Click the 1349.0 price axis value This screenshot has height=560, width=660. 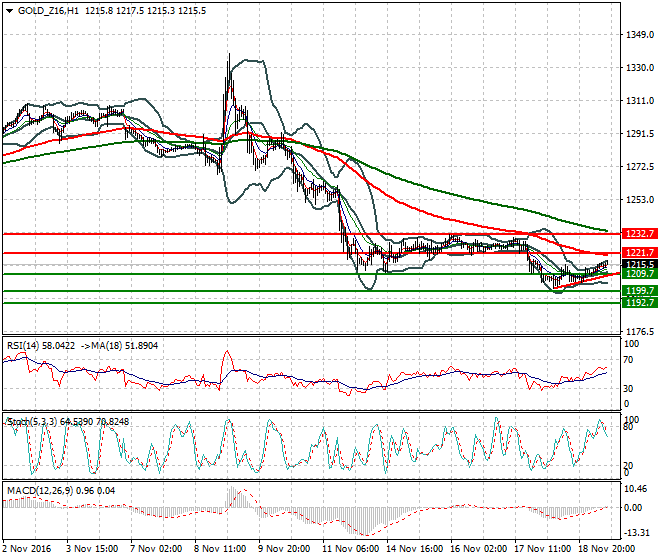click(x=640, y=35)
